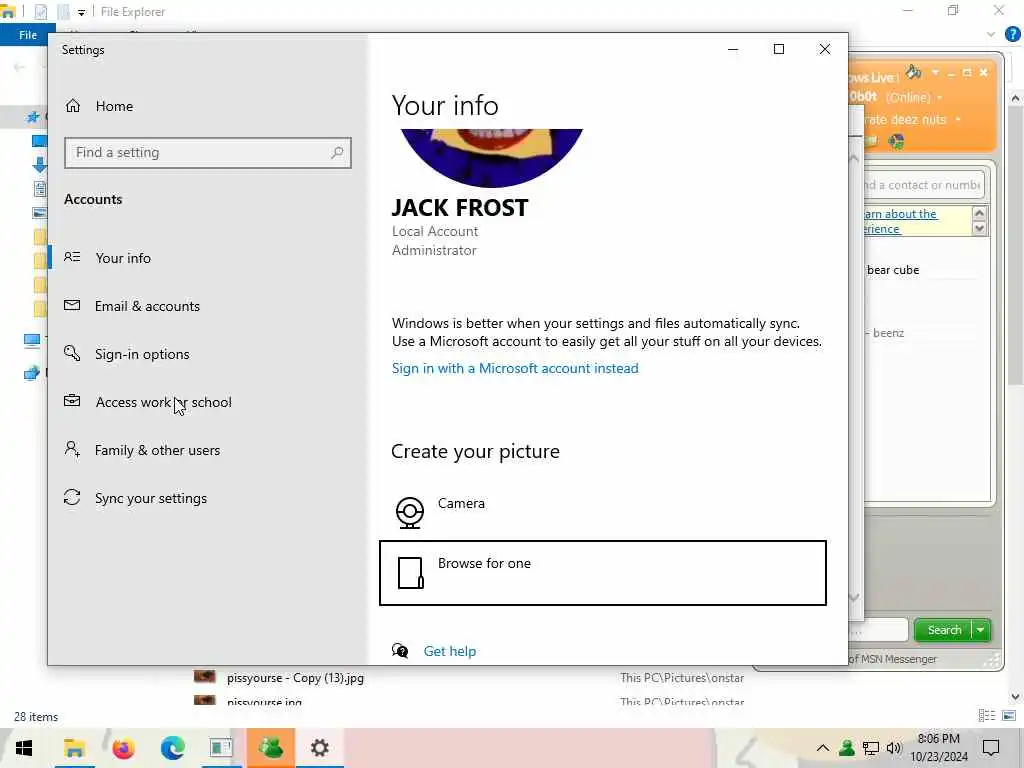Click the Sync your settings arrows icon
Screen dimensions: 1024x768
point(72,497)
